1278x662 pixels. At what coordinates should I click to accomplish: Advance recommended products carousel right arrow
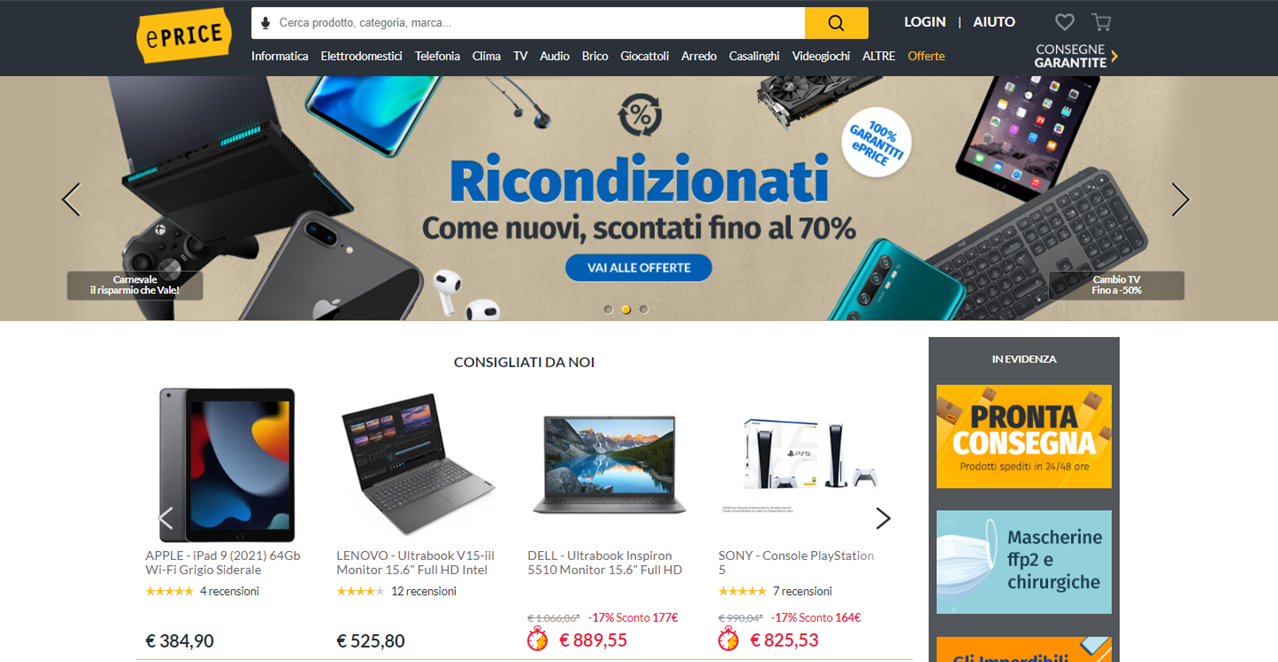coord(883,518)
